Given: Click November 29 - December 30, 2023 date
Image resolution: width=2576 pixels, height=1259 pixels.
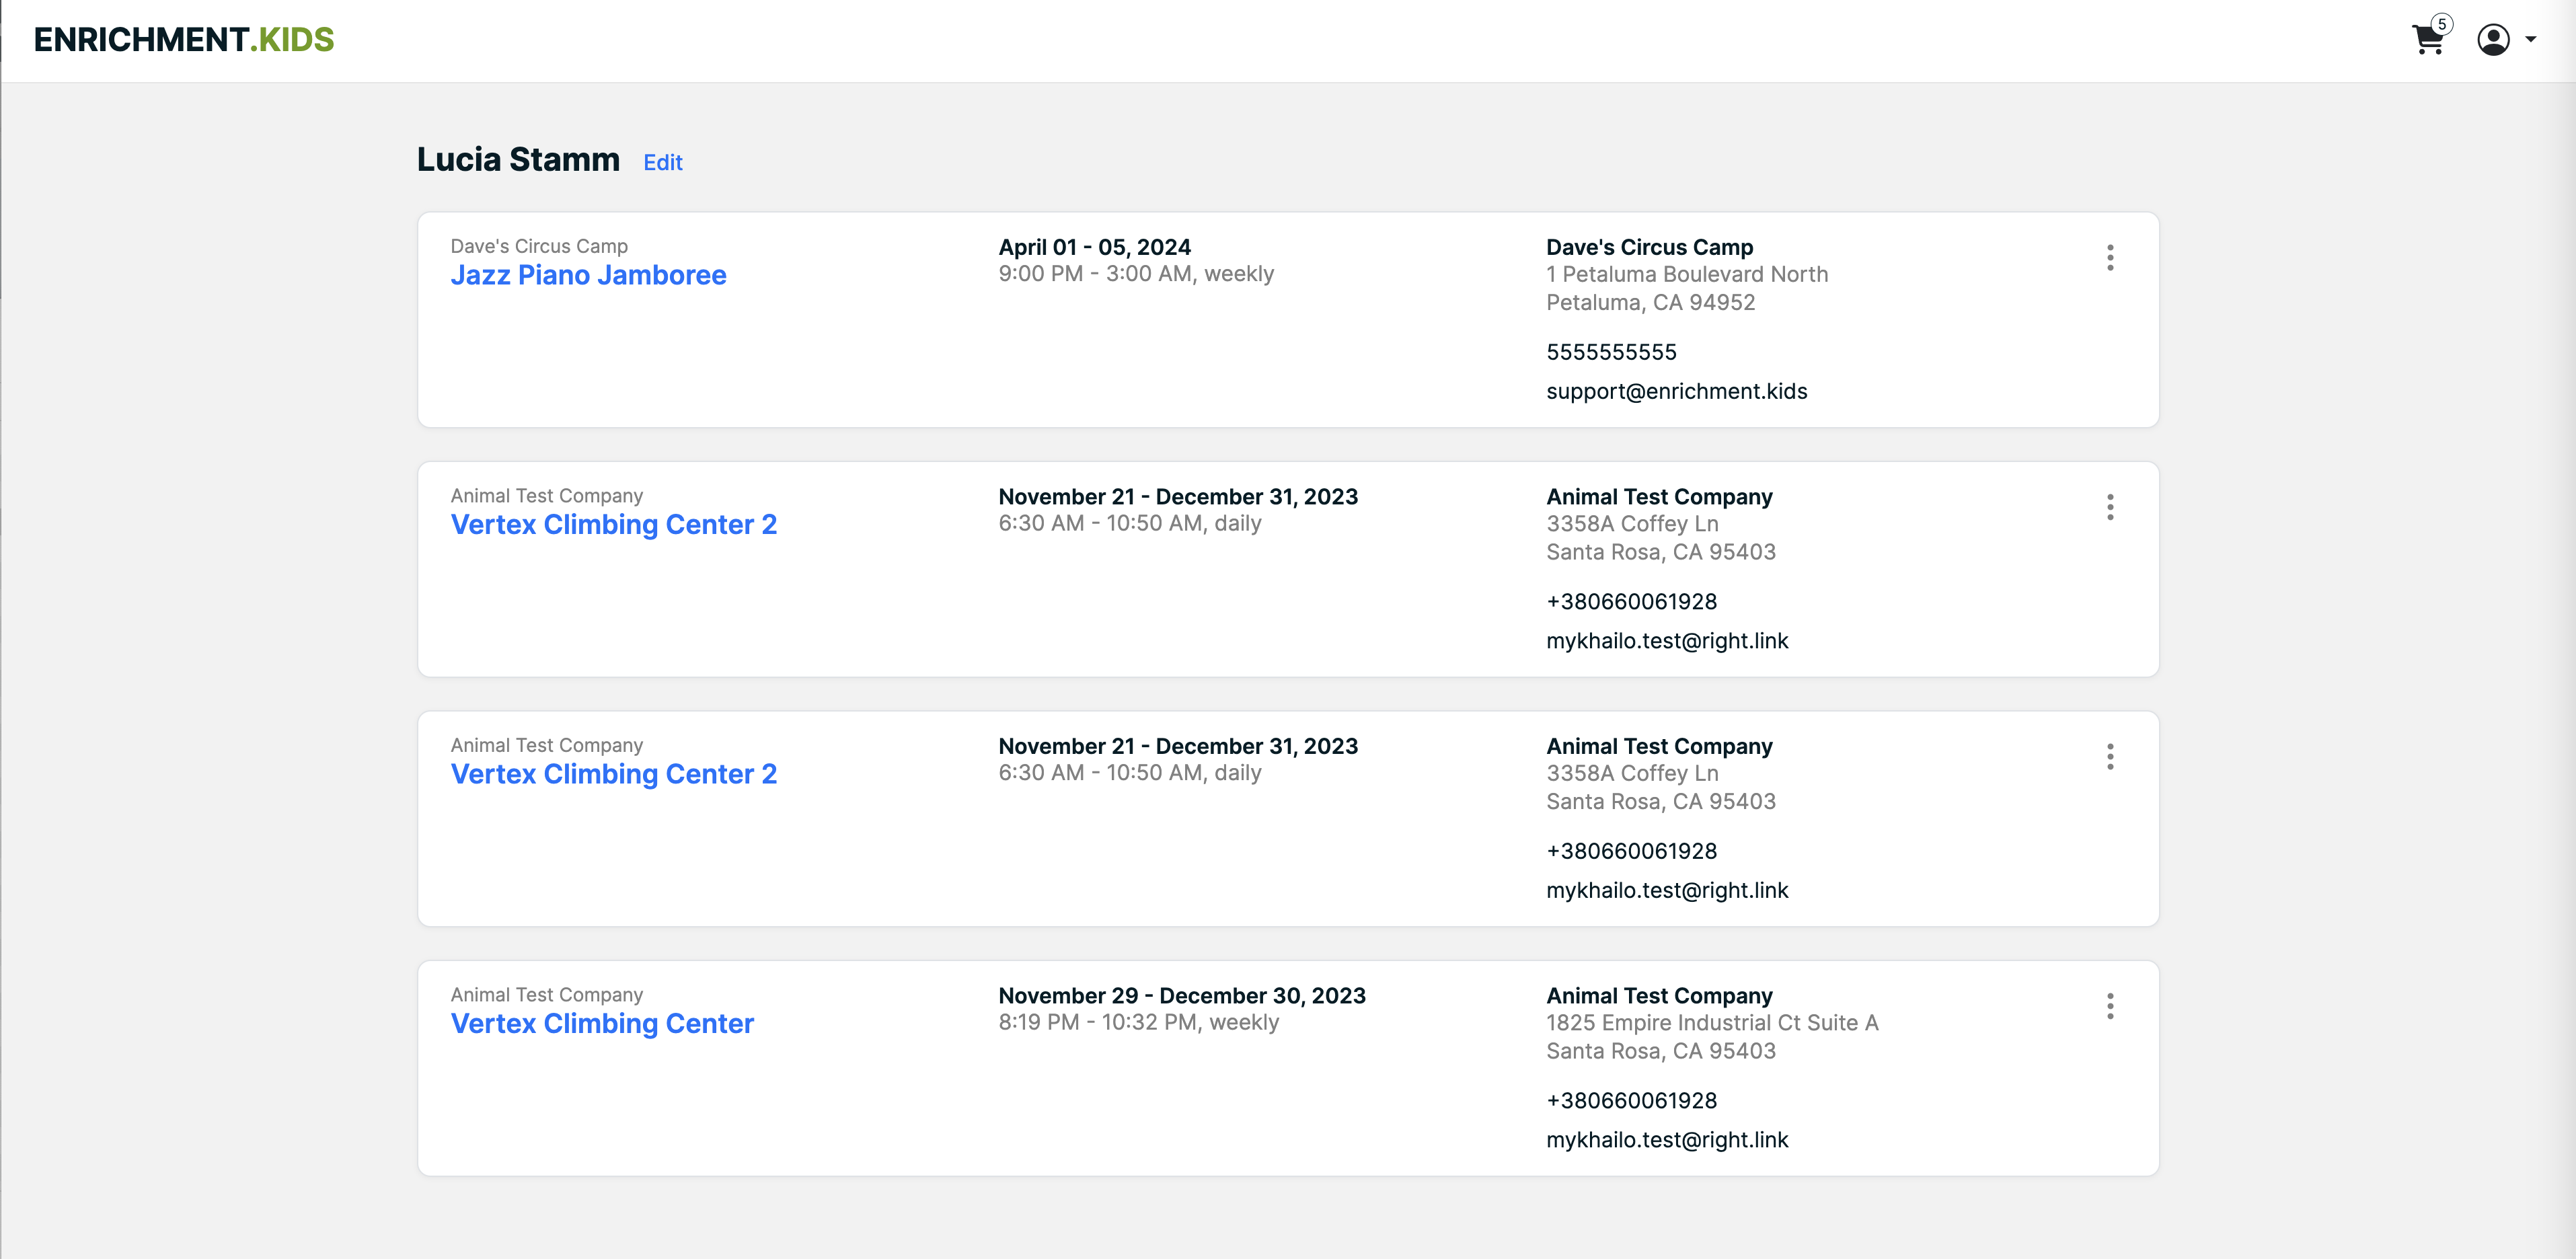Looking at the screenshot, I should click(x=1182, y=996).
